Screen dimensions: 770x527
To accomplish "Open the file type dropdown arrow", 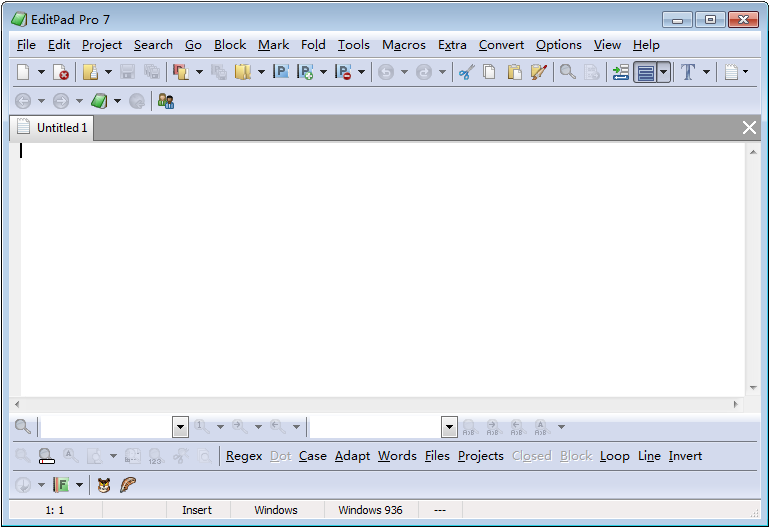I will 745,72.
